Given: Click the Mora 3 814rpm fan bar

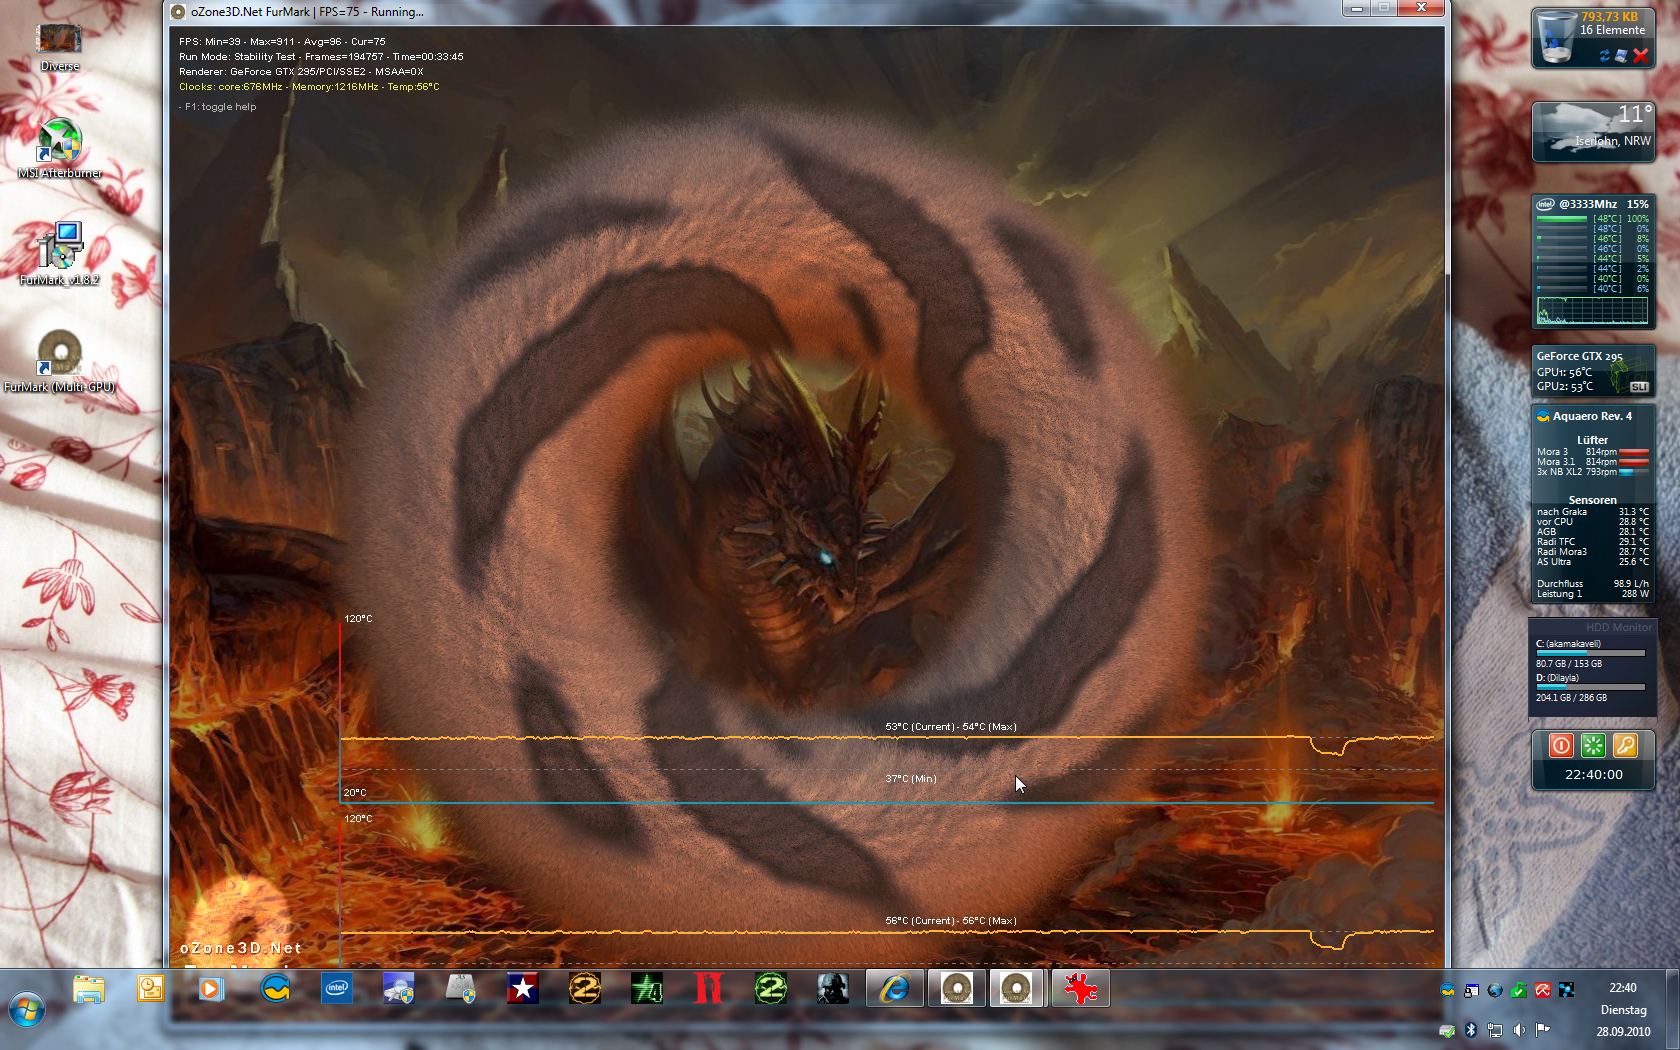Looking at the screenshot, I should [1633, 452].
